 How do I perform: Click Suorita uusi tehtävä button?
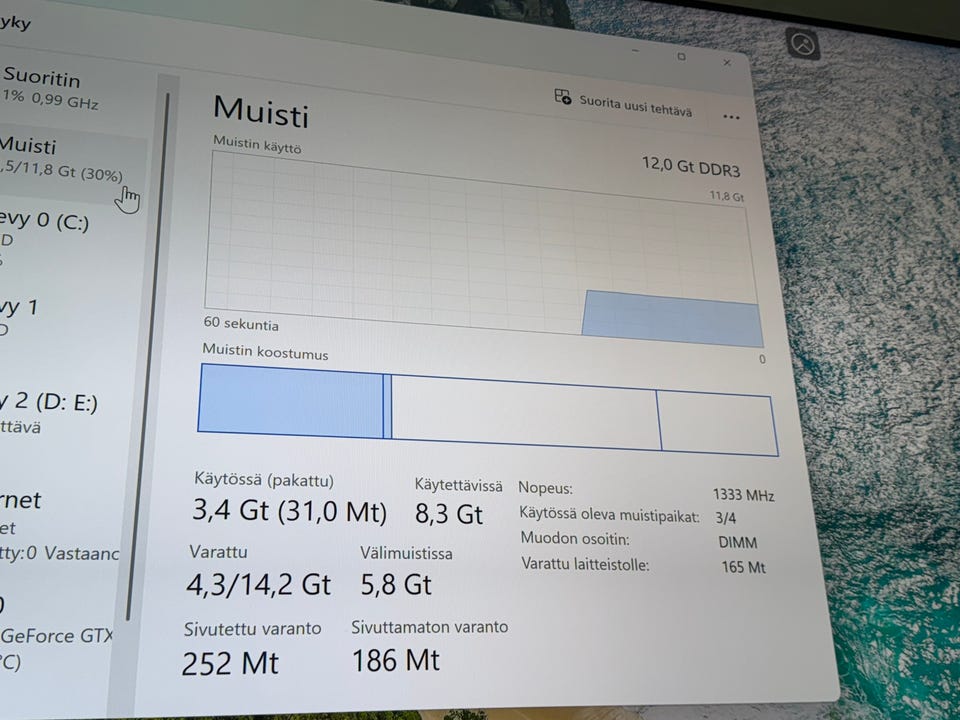[623, 104]
